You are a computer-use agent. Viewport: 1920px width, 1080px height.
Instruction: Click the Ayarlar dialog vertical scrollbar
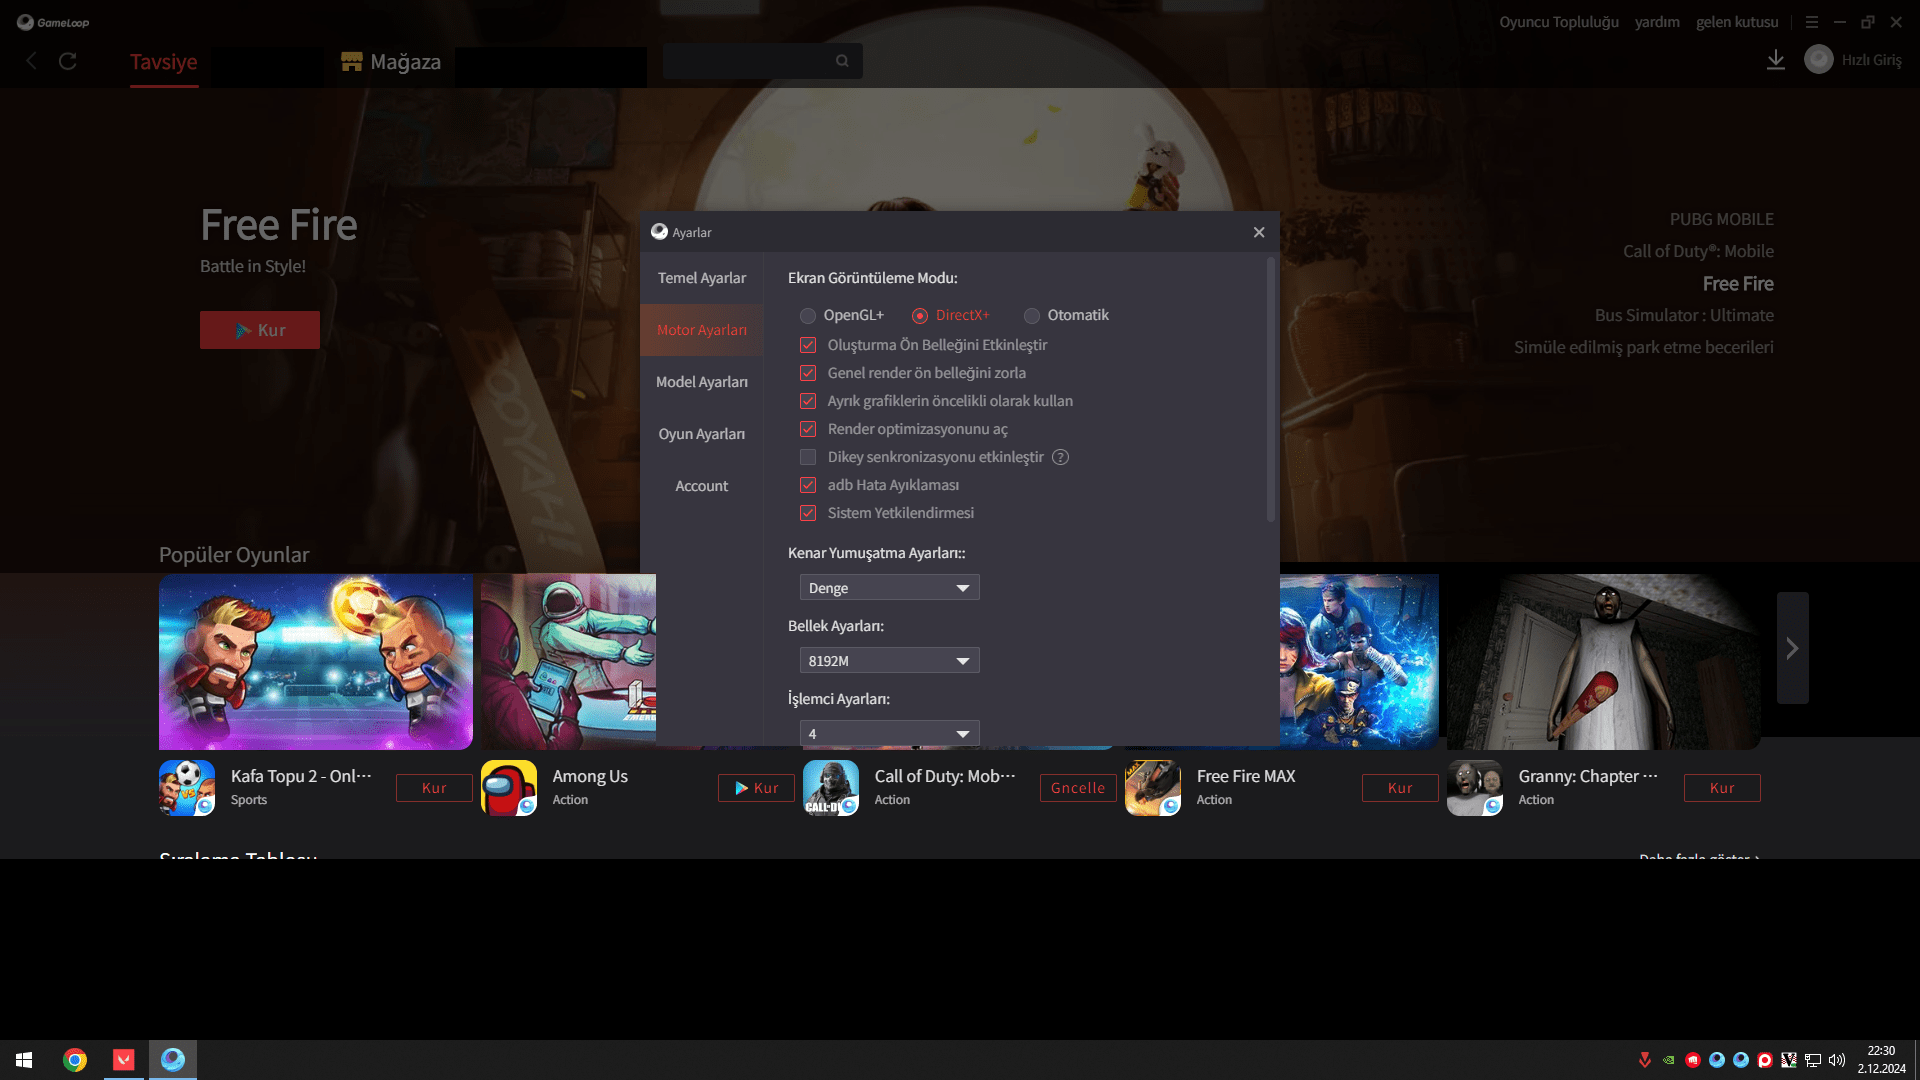(1271, 390)
